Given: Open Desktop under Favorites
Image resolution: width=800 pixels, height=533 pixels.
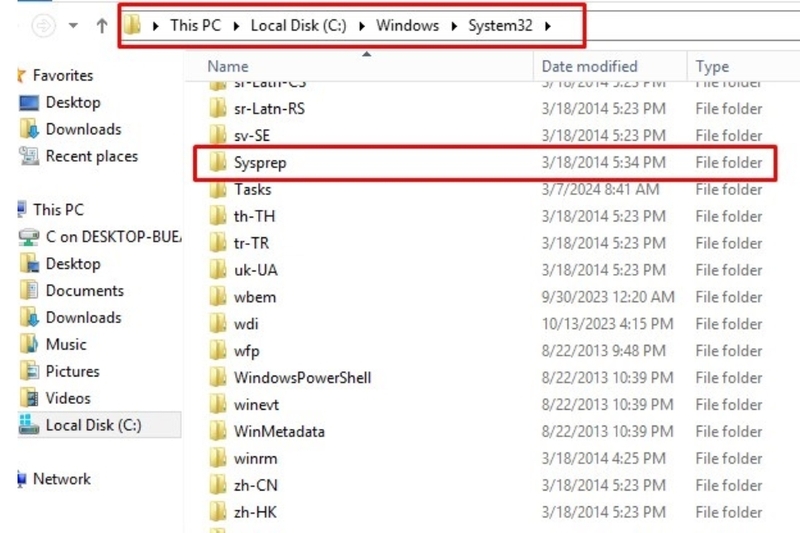Looking at the screenshot, I should [x=73, y=103].
